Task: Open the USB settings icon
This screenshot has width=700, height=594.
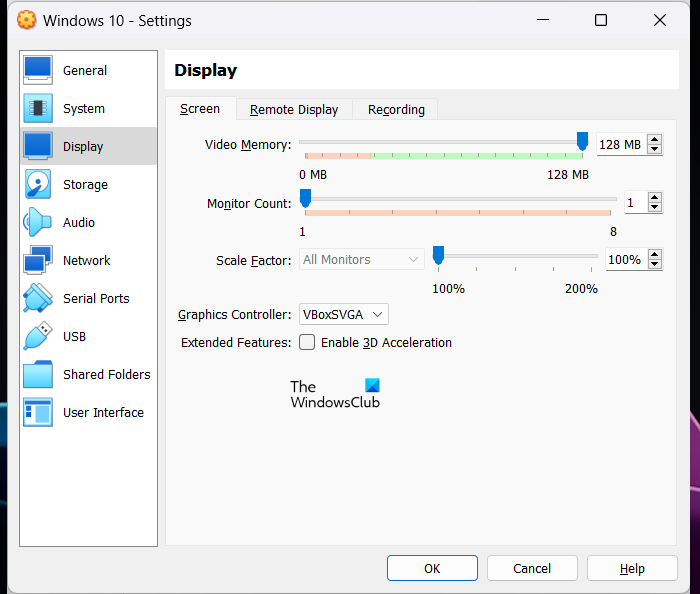Action: pos(38,336)
